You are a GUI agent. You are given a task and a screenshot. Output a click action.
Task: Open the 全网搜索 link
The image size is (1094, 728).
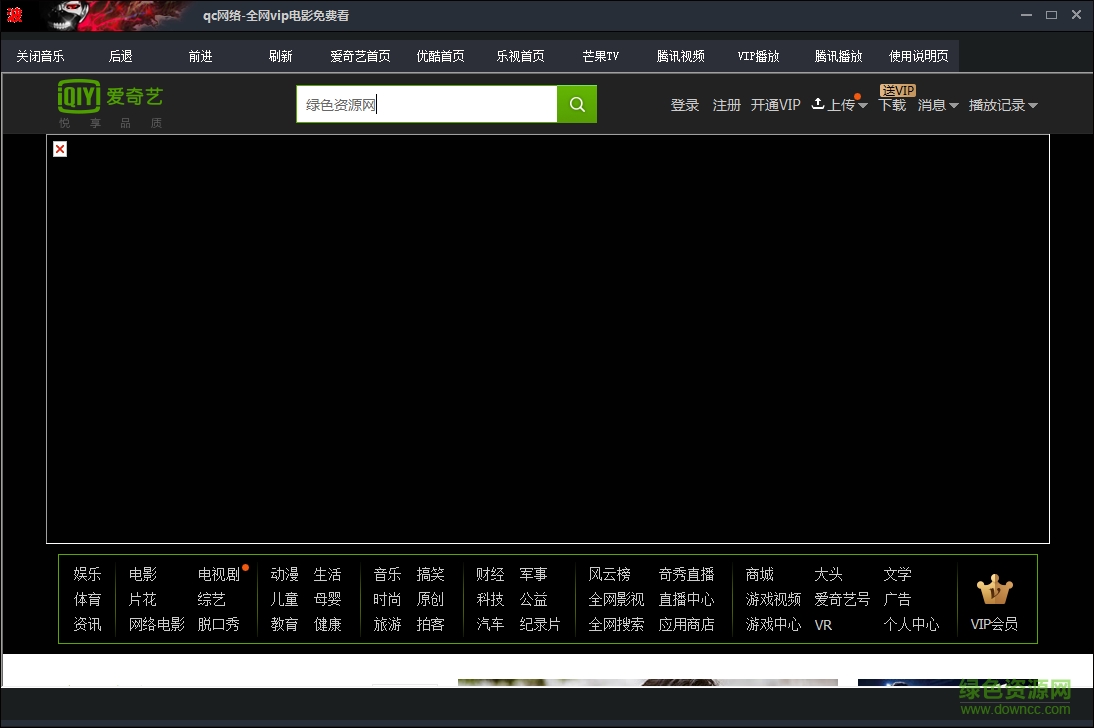point(616,624)
